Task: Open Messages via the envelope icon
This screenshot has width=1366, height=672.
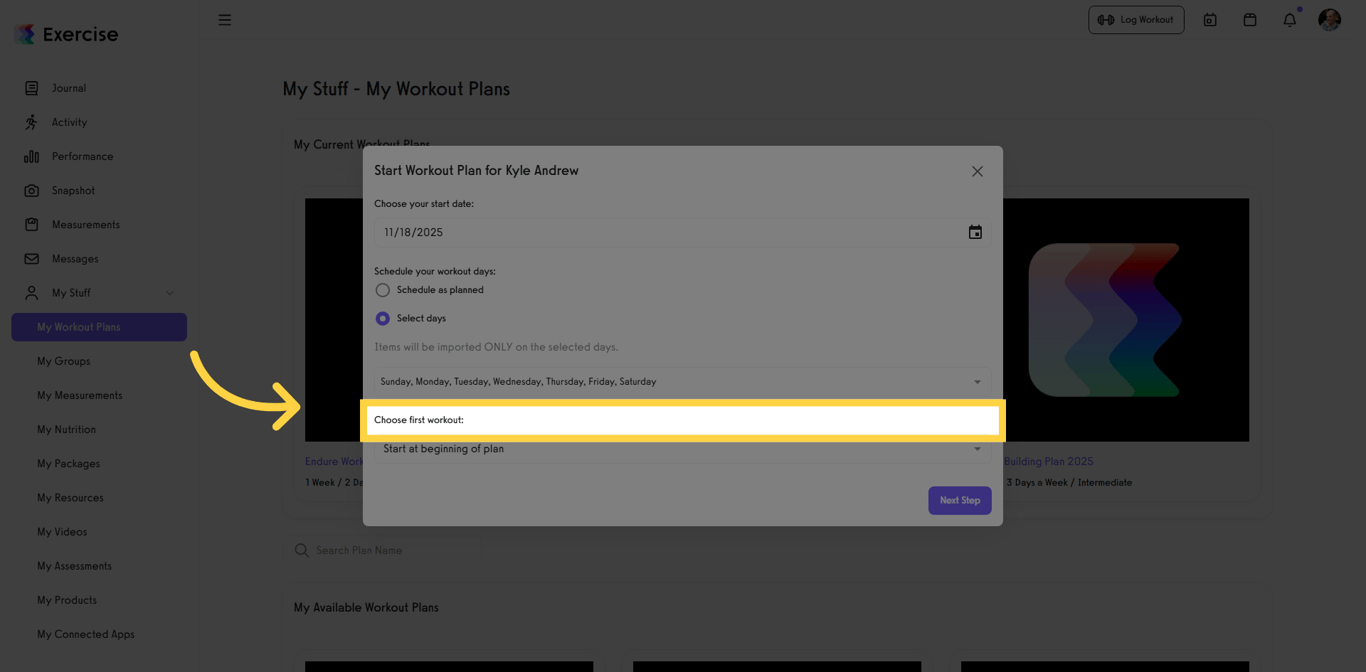Action: 33,258
